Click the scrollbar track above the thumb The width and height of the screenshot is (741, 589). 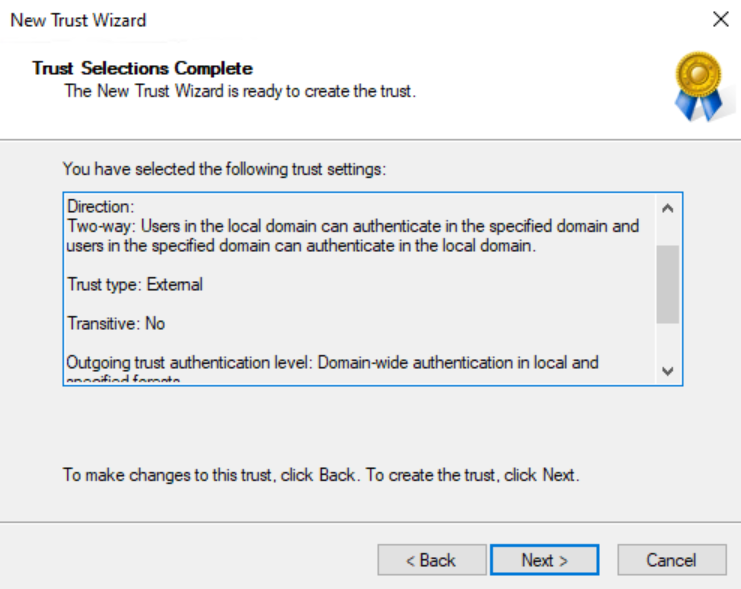tap(668, 232)
